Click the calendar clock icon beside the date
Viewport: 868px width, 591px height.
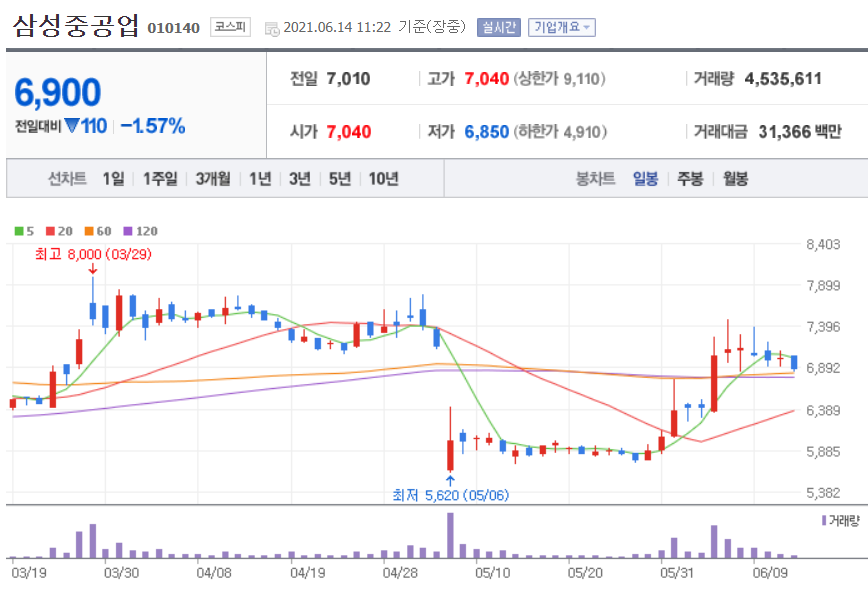272,29
